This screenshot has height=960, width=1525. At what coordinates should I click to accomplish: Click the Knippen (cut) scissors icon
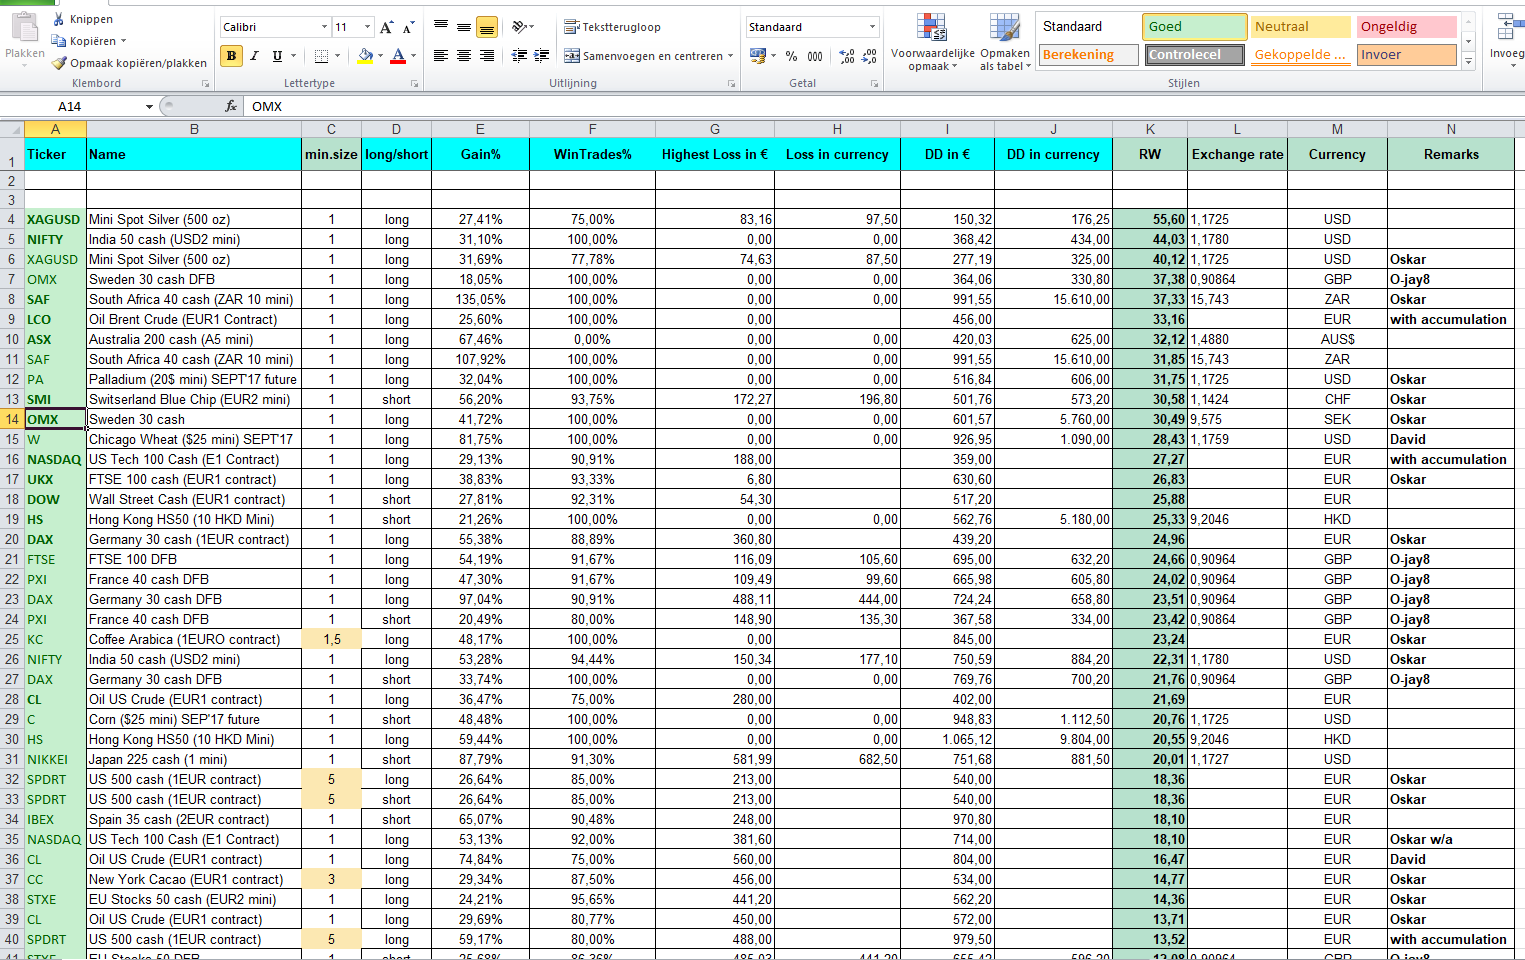tap(59, 19)
